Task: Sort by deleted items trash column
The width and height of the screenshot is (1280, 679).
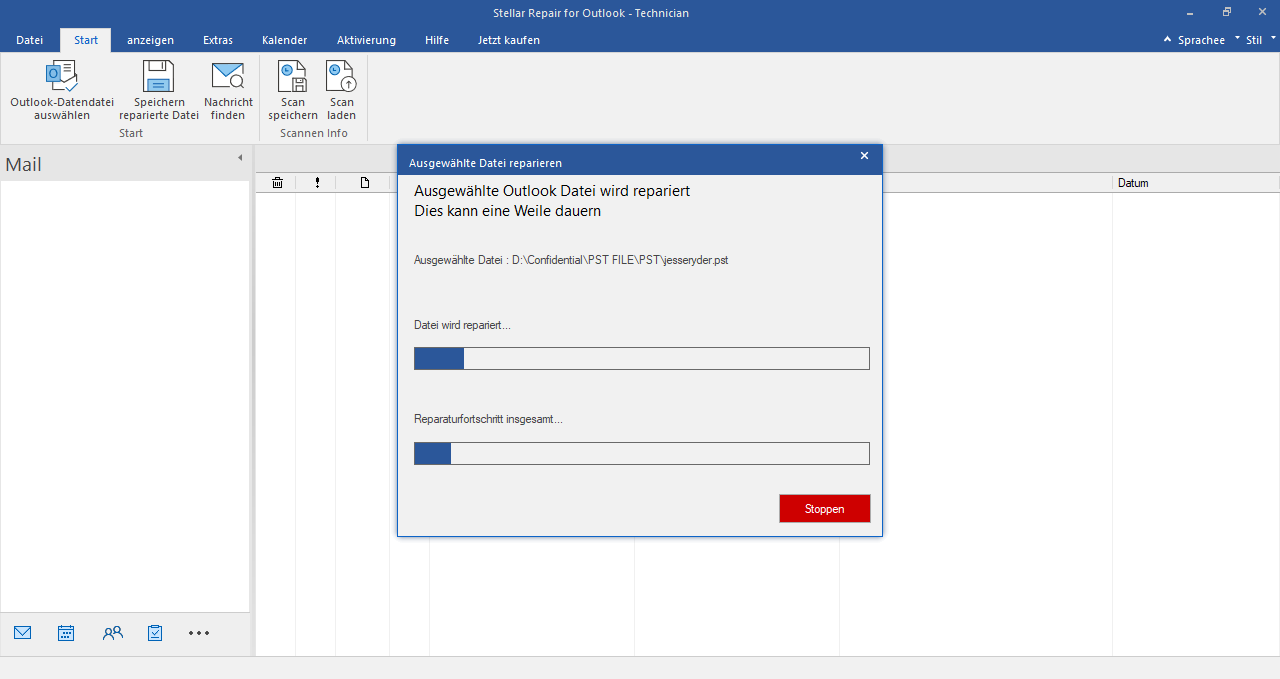Action: click(x=277, y=183)
